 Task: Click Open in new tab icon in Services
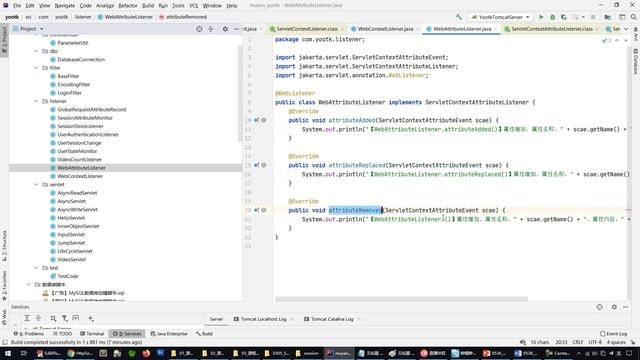click(76, 318)
